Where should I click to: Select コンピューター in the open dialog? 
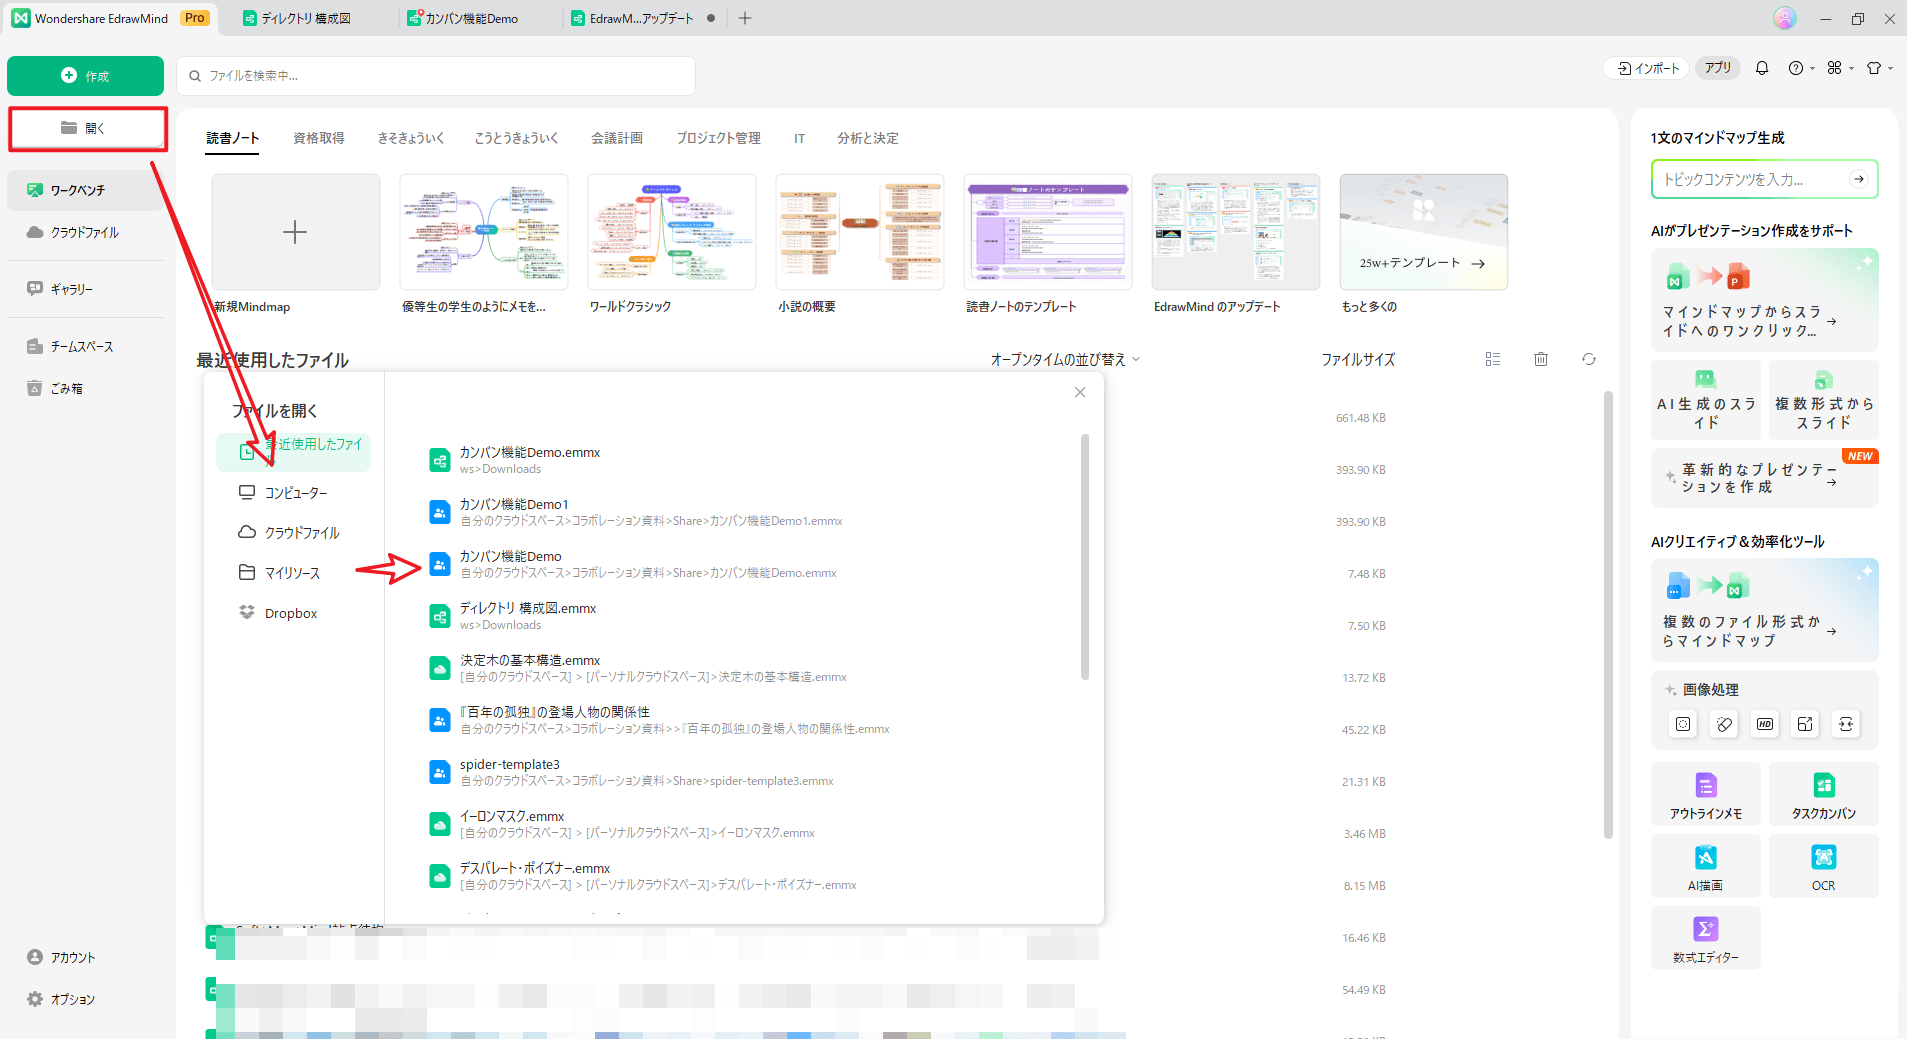point(294,493)
